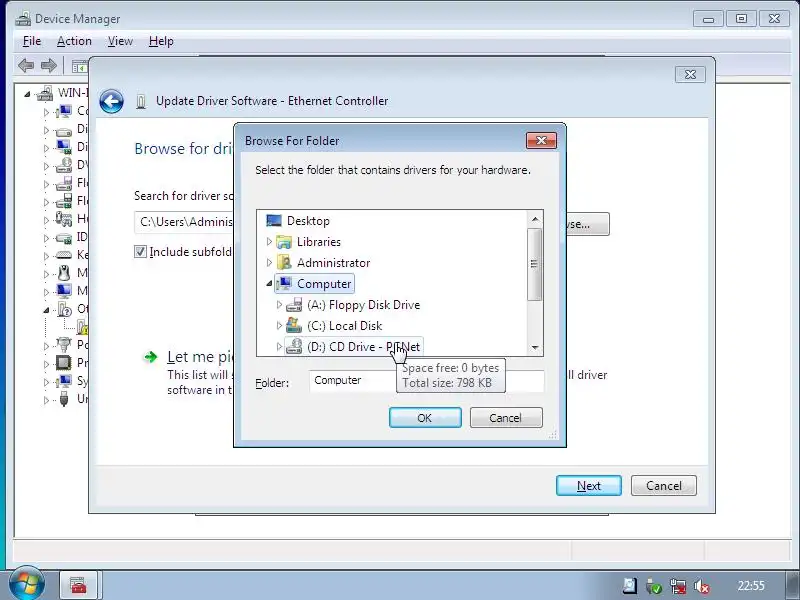Image resolution: width=800 pixels, height=600 pixels.
Task: Click the floppy drive icon
Action: (294, 305)
